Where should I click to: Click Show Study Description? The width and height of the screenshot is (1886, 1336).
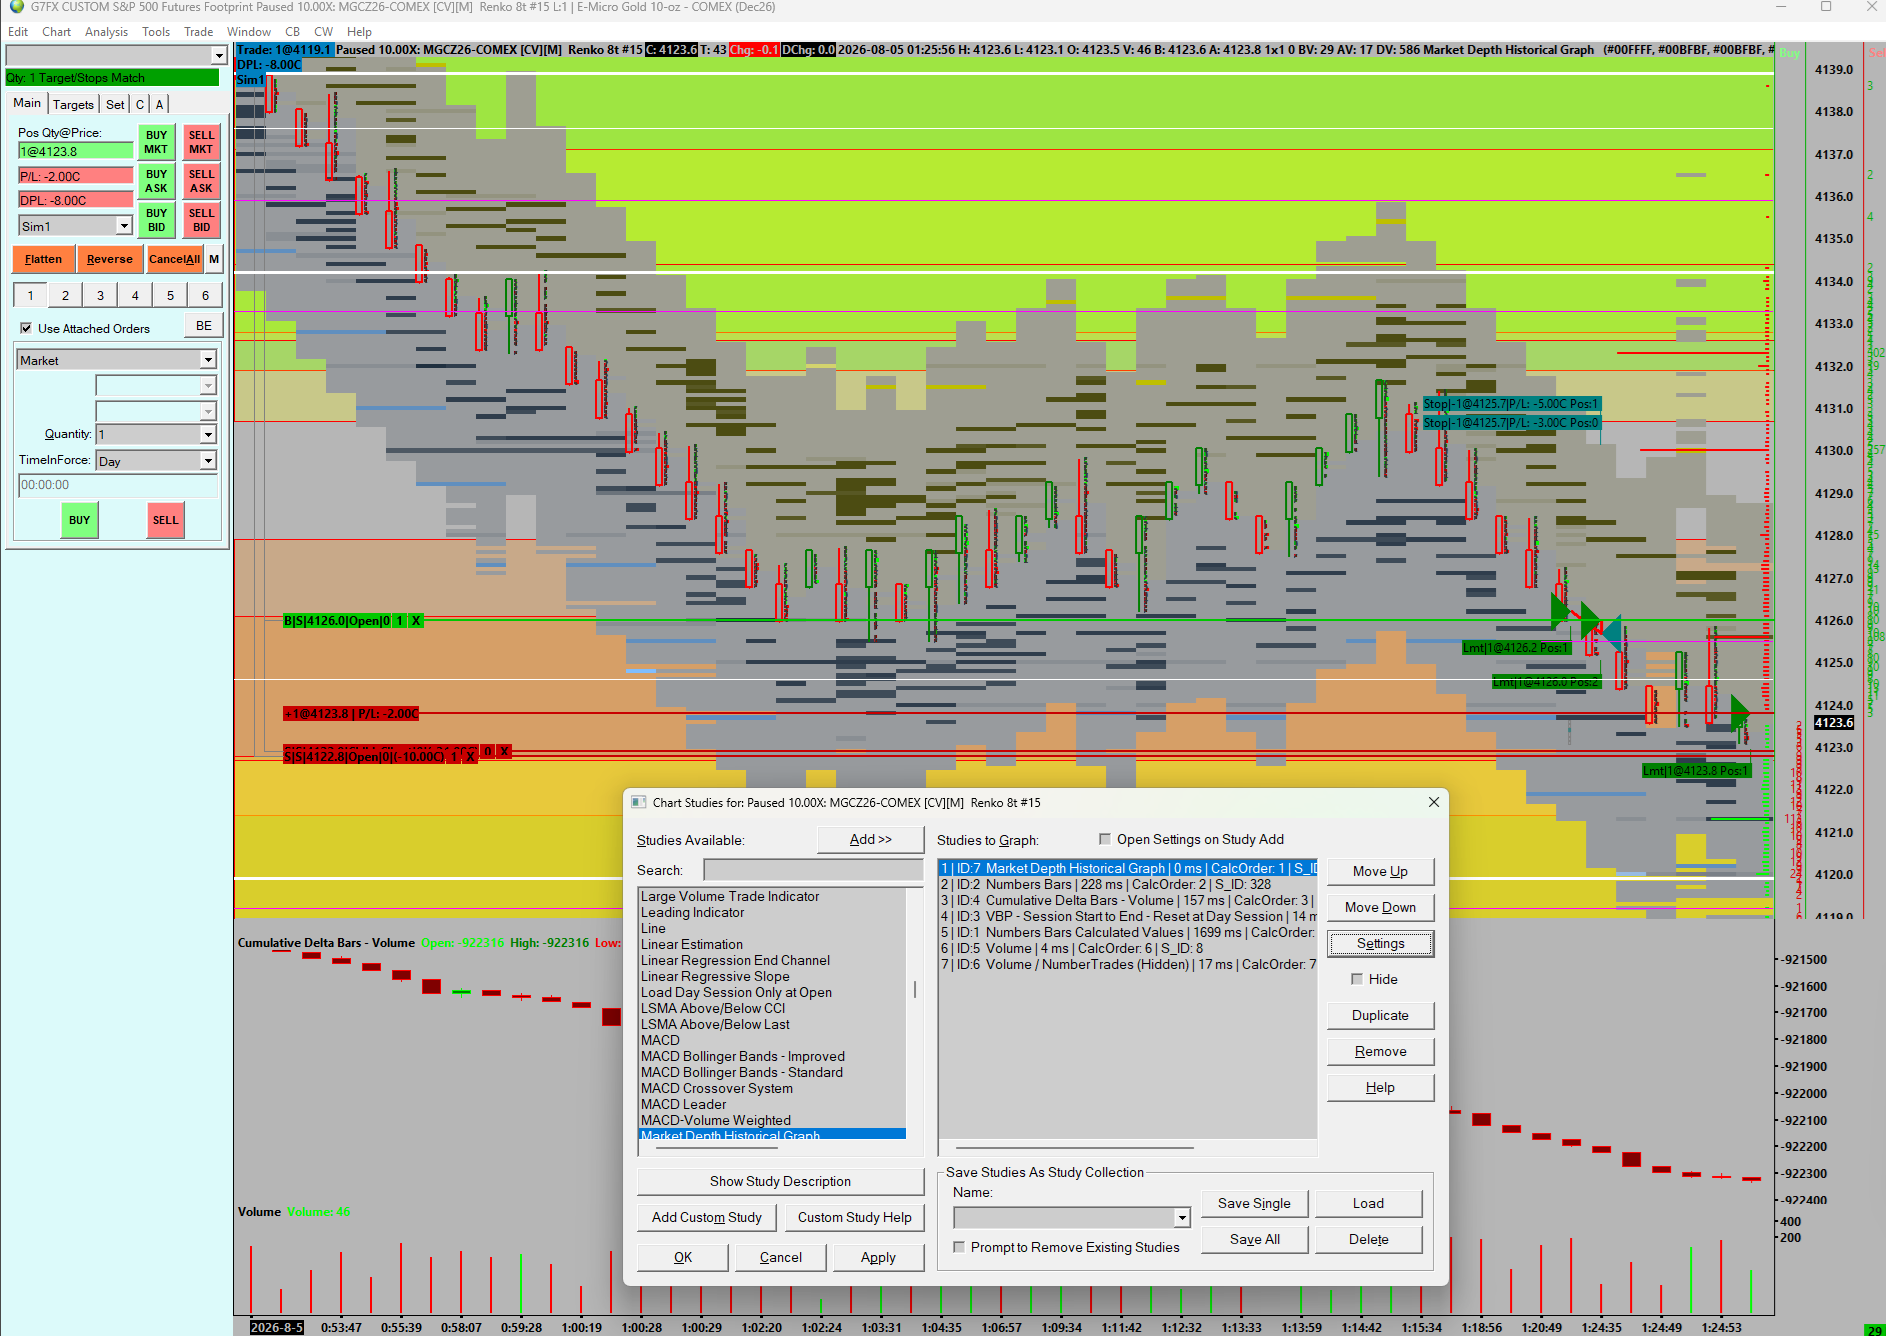[x=780, y=1181]
